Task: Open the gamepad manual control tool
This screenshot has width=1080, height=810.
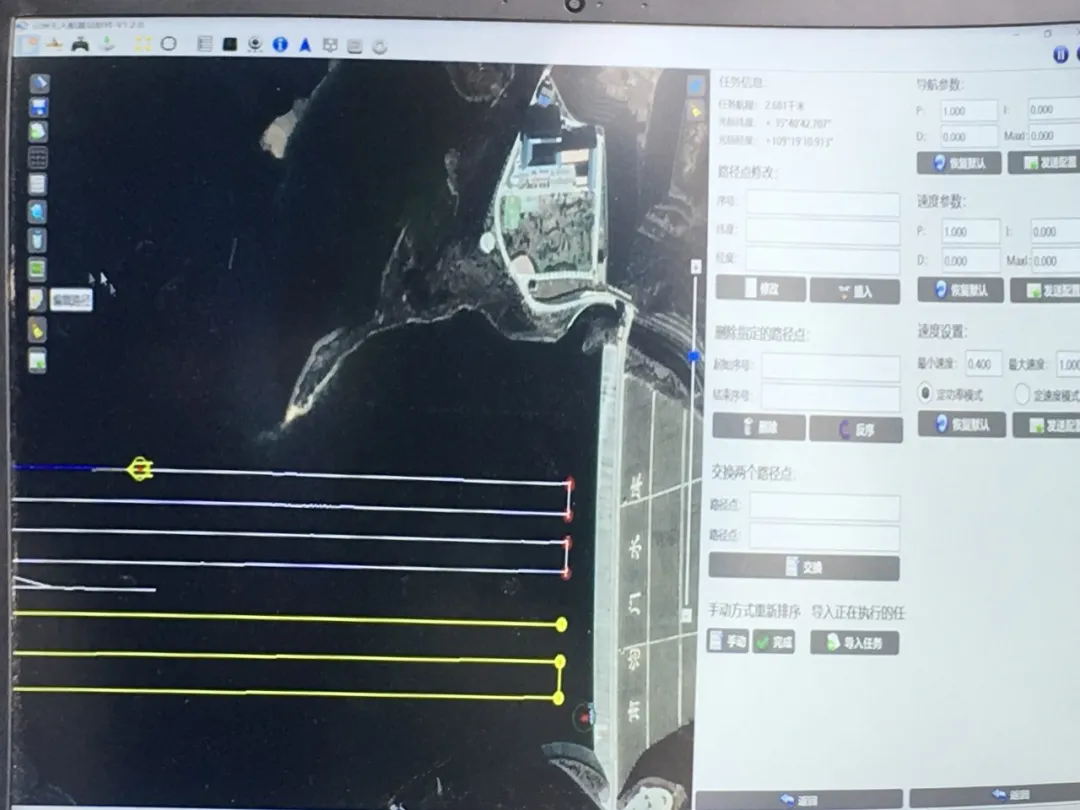Action: coord(81,45)
